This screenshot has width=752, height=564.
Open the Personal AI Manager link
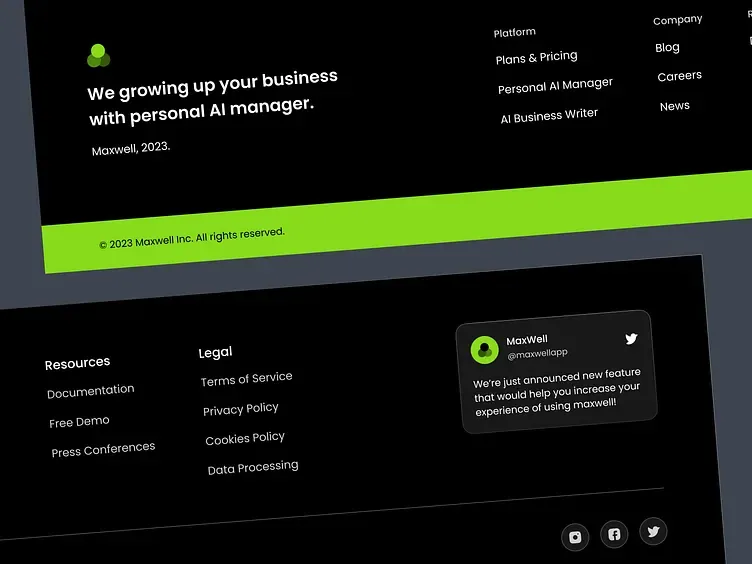coord(555,86)
